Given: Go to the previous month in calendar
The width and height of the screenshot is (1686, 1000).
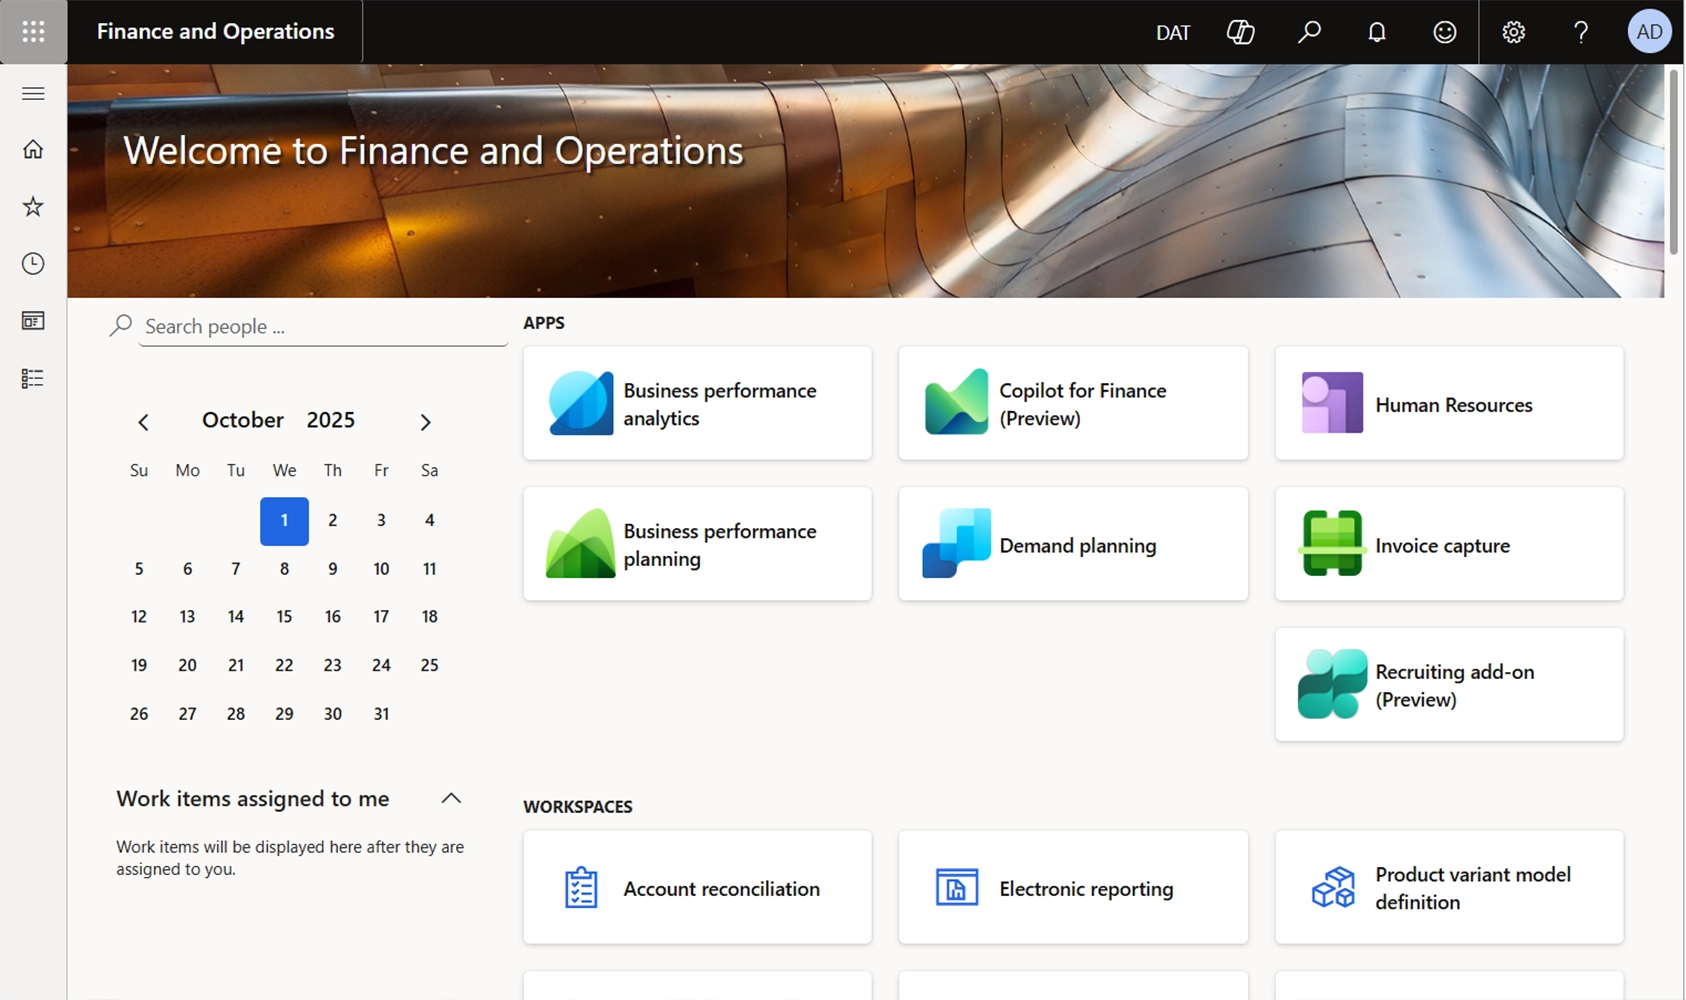Looking at the screenshot, I should click(x=143, y=422).
